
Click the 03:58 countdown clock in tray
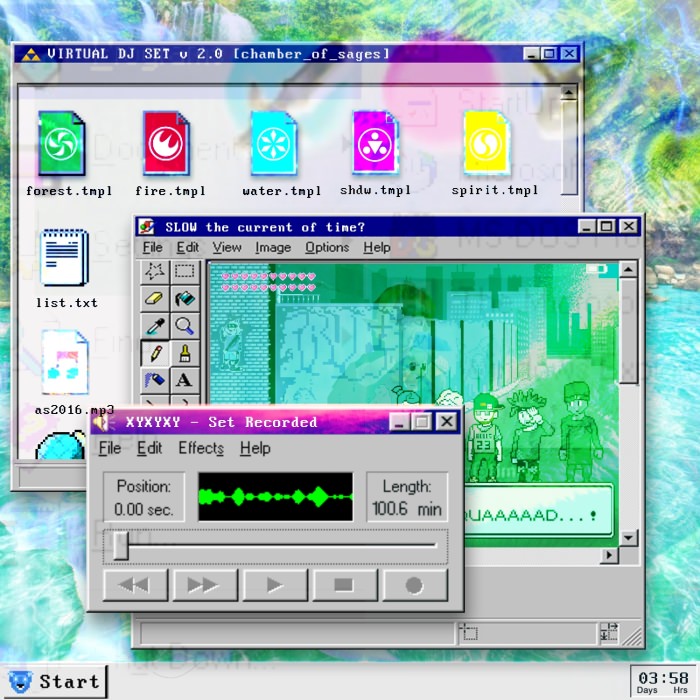[x=663, y=683]
